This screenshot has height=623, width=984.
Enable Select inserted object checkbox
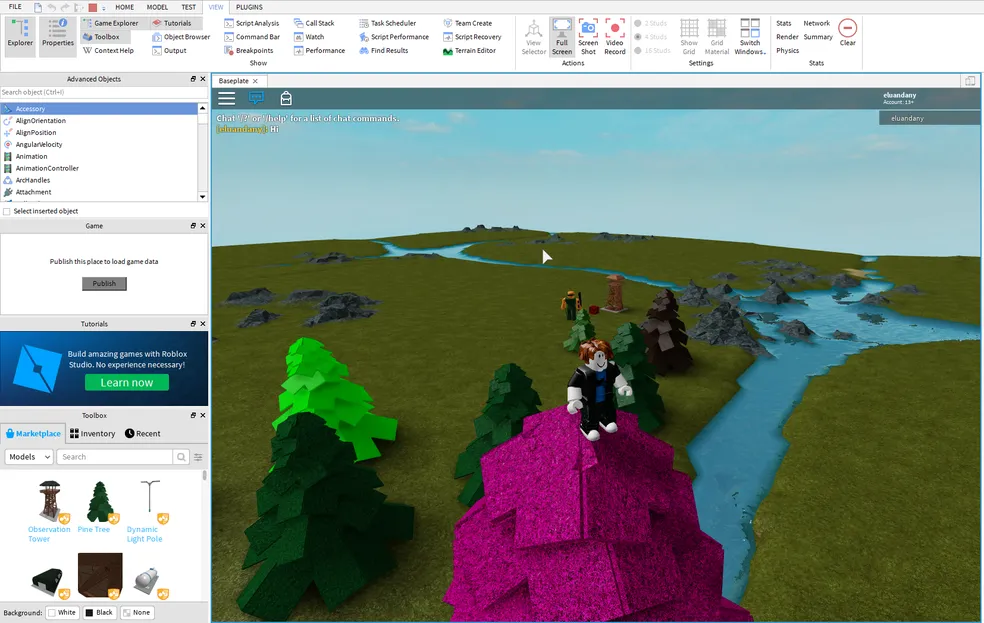pos(7,211)
